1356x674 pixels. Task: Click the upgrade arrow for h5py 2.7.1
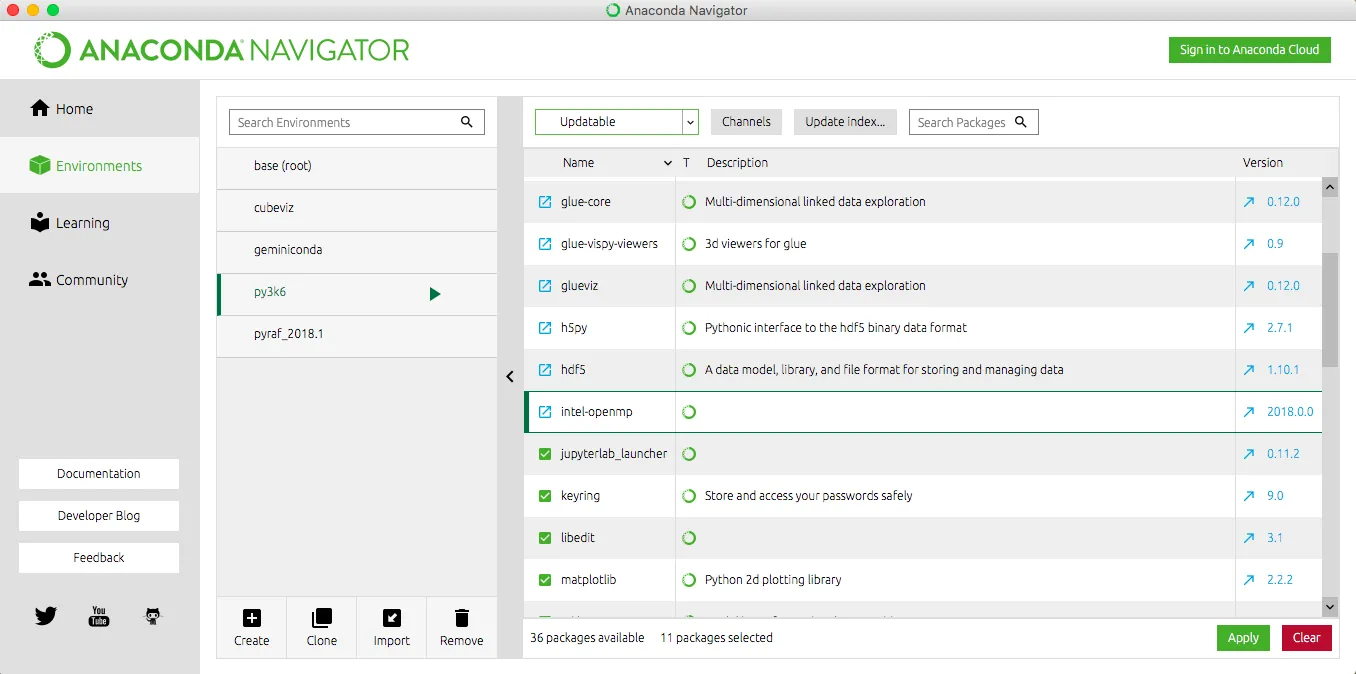pos(1249,328)
